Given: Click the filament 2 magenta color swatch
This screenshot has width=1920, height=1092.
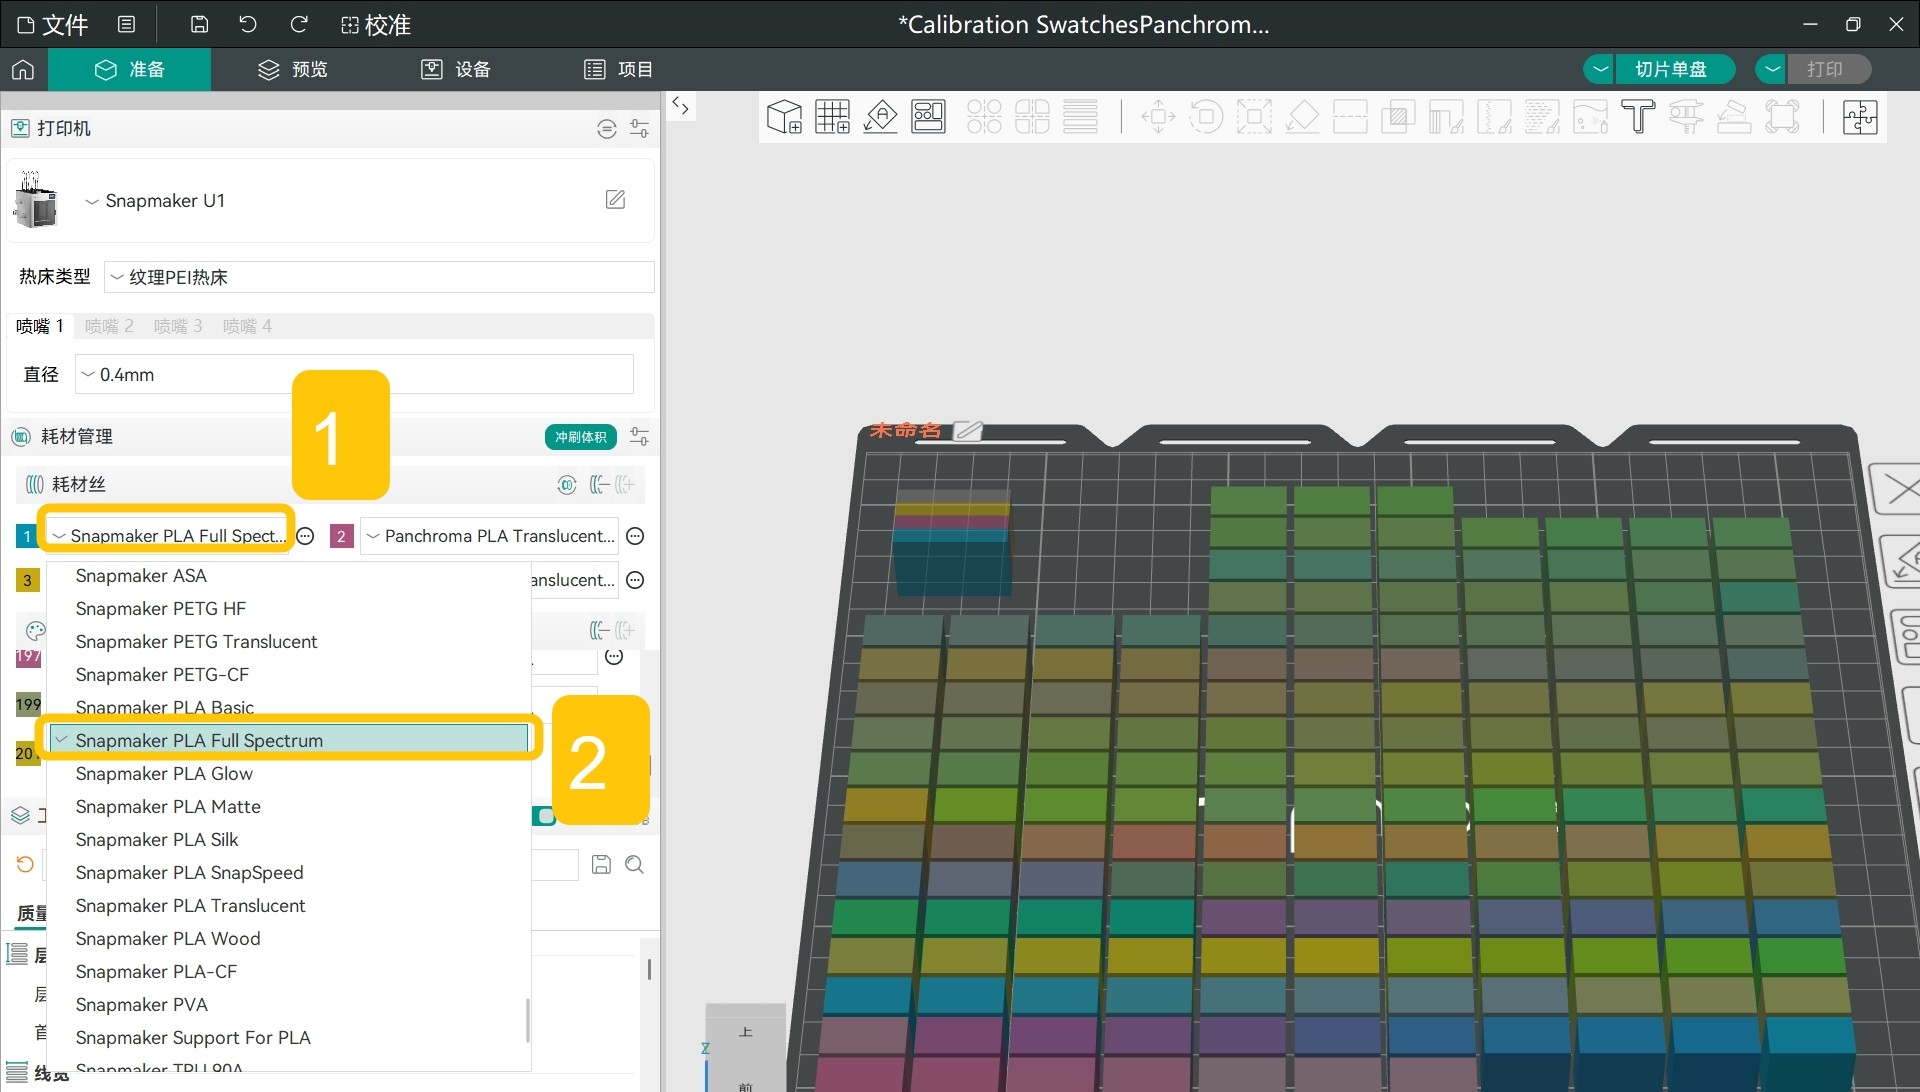Looking at the screenshot, I should tap(341, 537).
